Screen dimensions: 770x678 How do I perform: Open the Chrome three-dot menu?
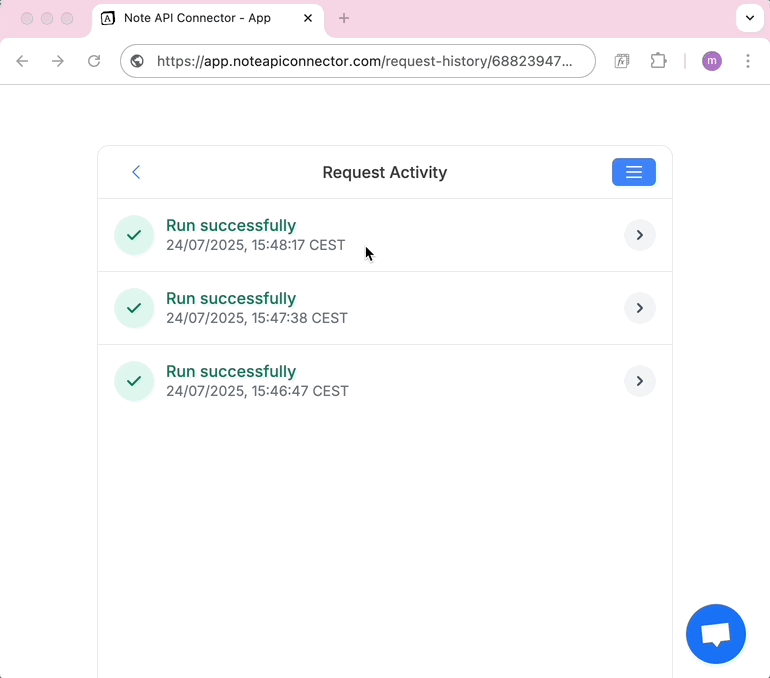click(x=748, y=61)
